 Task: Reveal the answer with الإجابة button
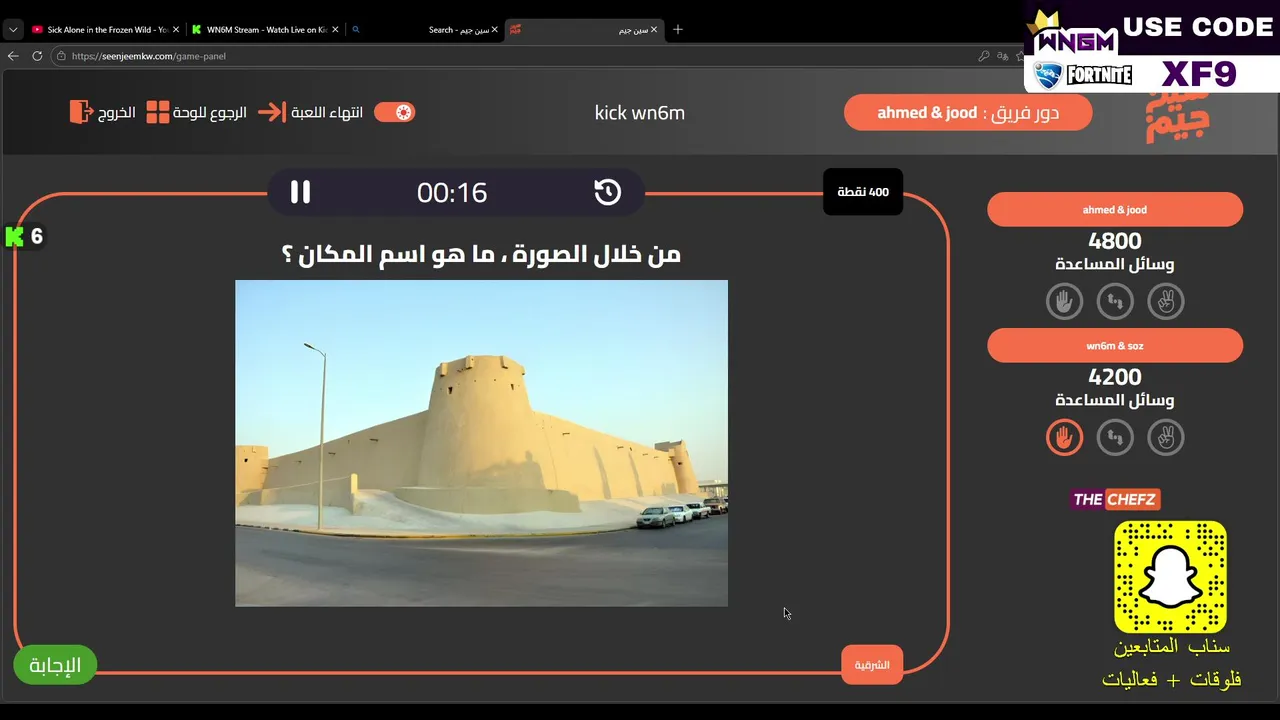(55, 665)
